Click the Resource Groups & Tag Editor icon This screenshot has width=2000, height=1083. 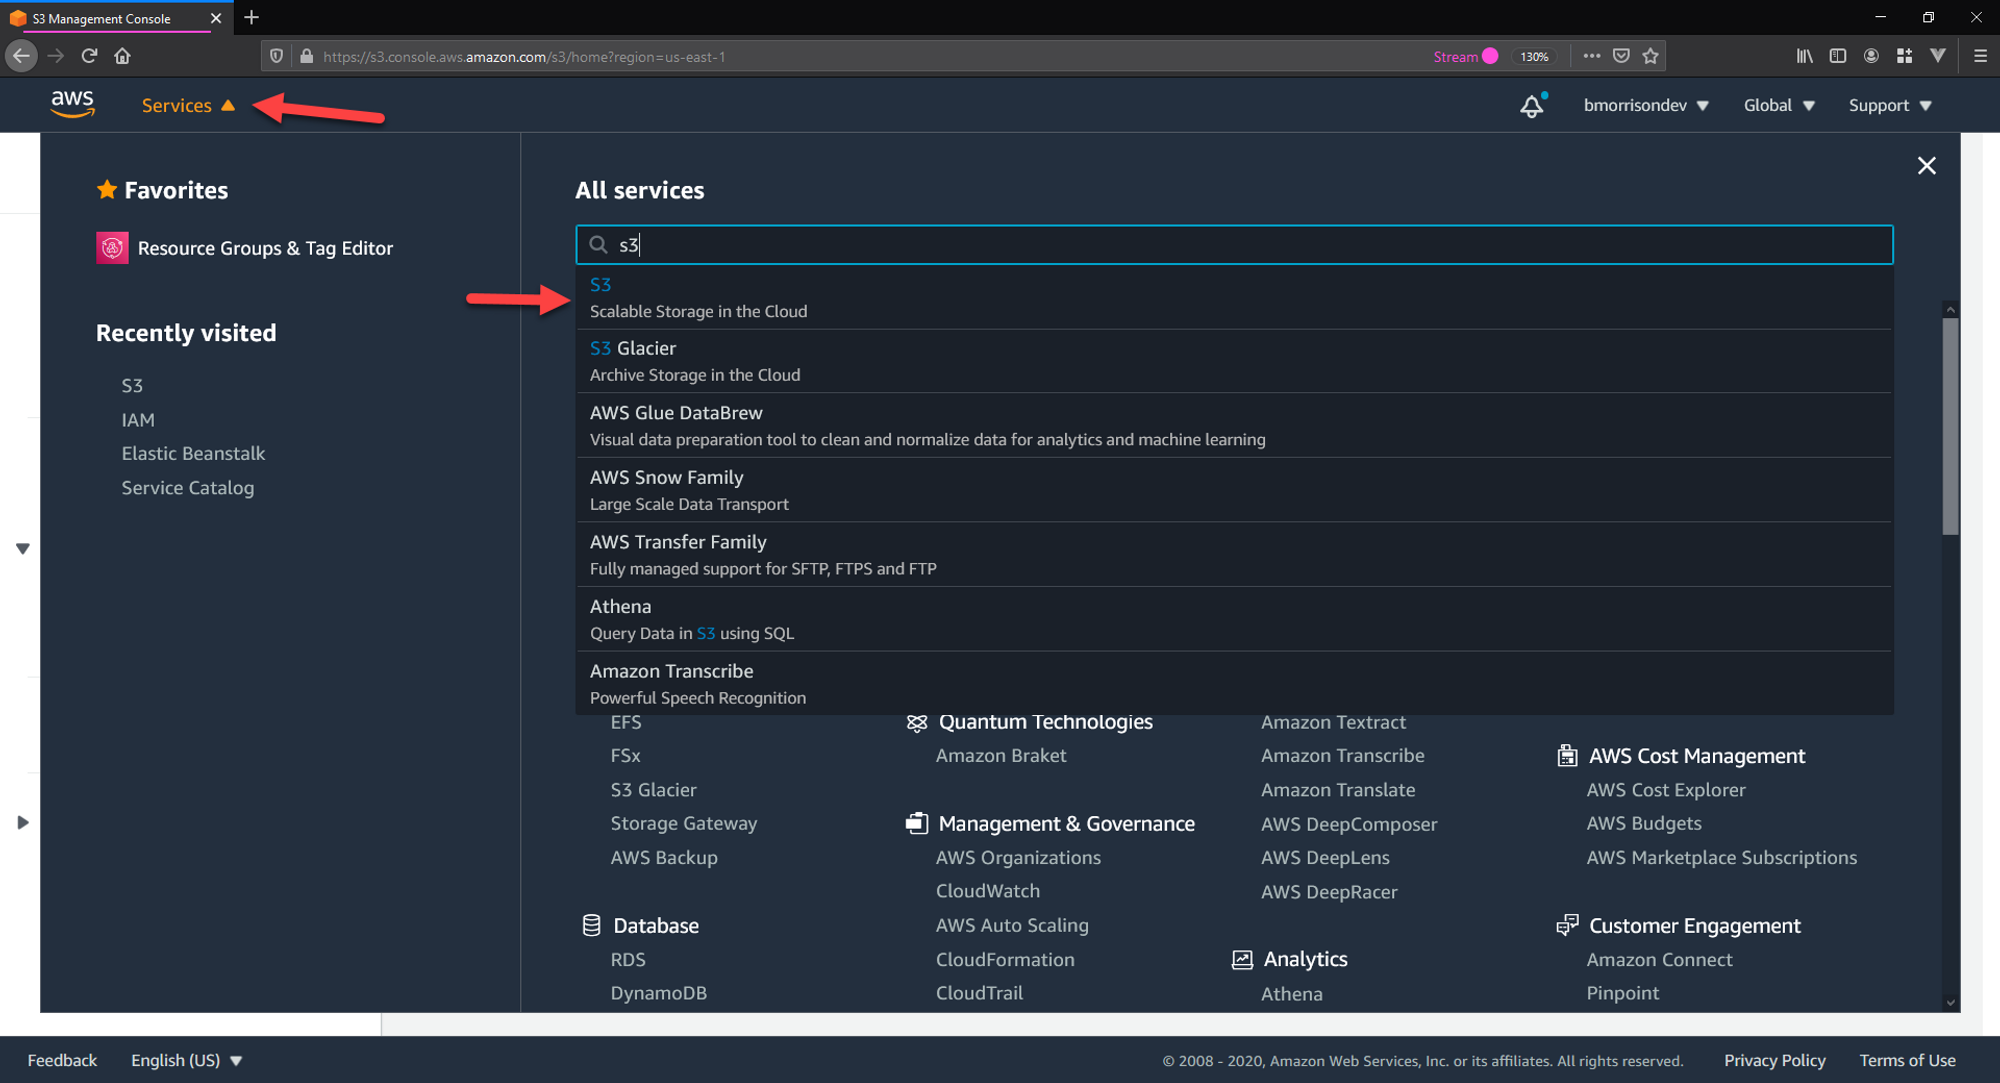112,248
